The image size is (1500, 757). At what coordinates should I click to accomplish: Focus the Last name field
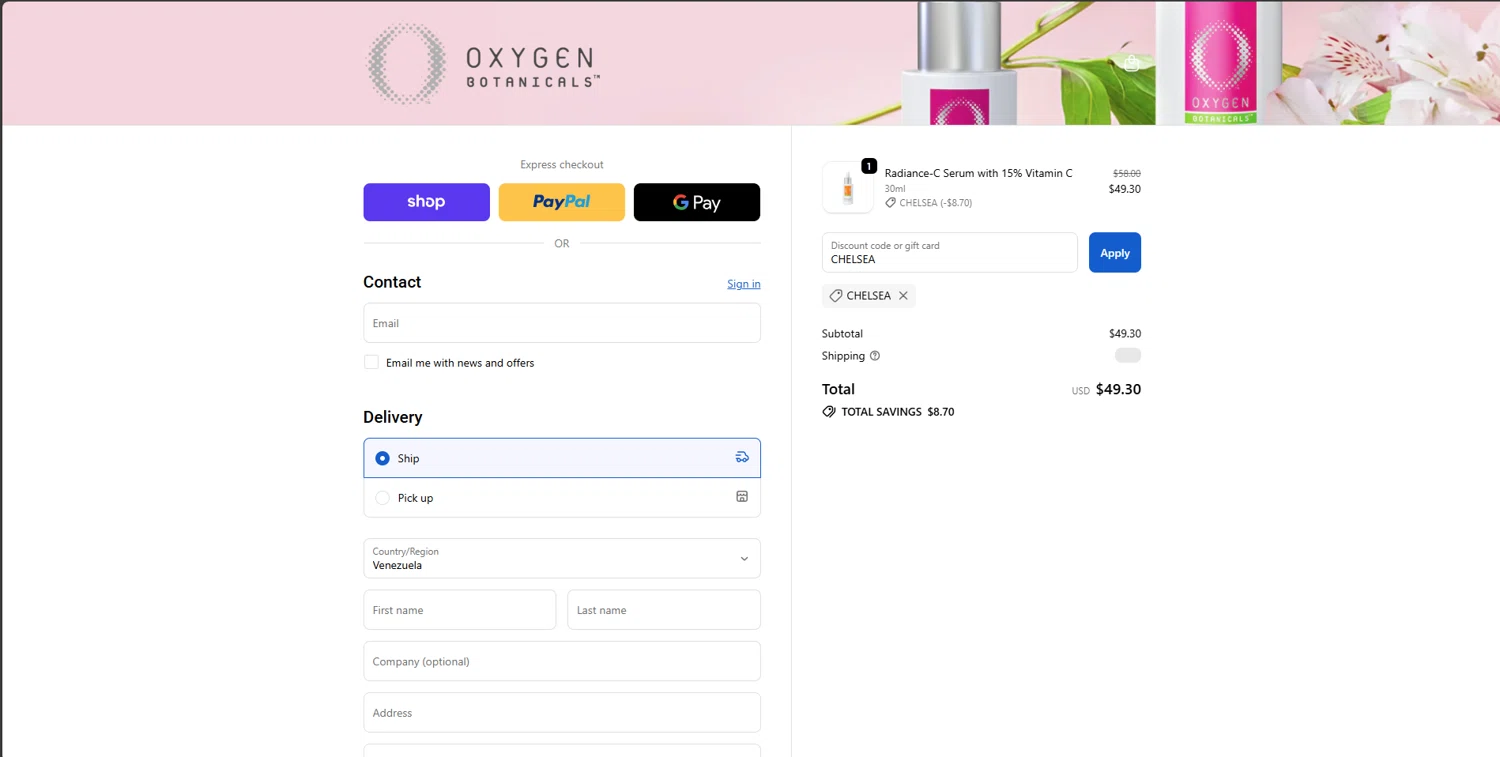pyautogui.click(x=664, y=610)
